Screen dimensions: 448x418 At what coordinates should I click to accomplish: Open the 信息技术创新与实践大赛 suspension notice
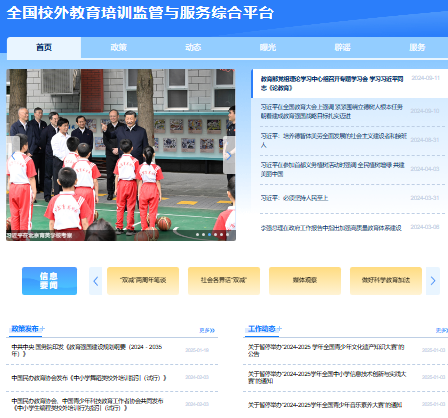(x=327, y=377)
